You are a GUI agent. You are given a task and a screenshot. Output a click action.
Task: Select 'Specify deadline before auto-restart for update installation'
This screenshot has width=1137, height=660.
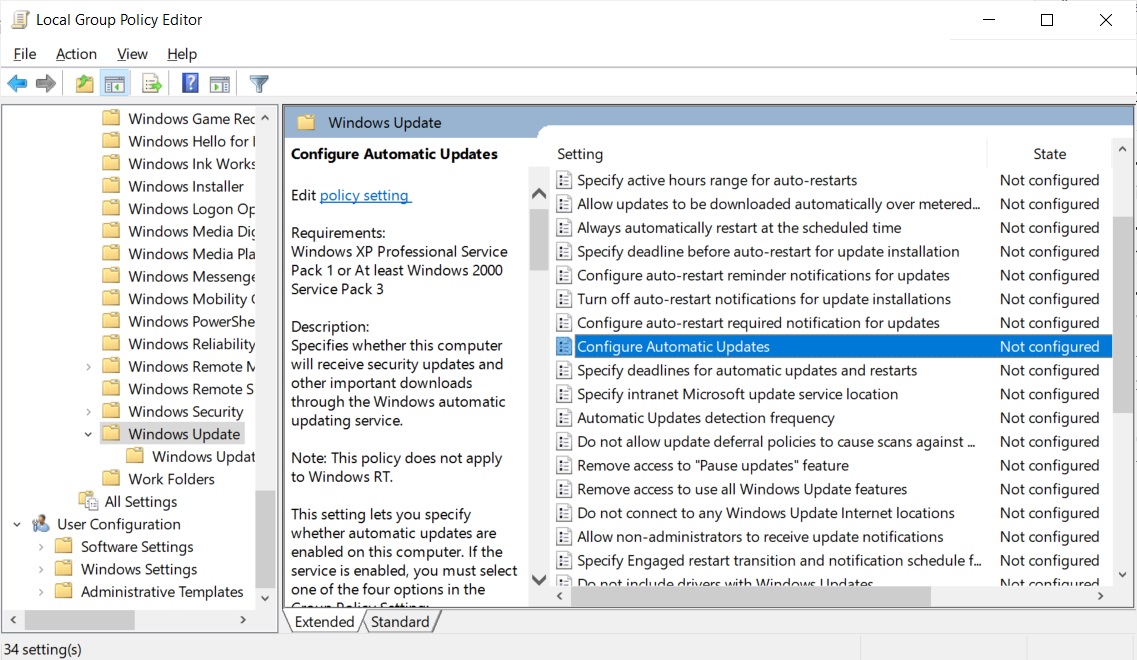point(768,252)
